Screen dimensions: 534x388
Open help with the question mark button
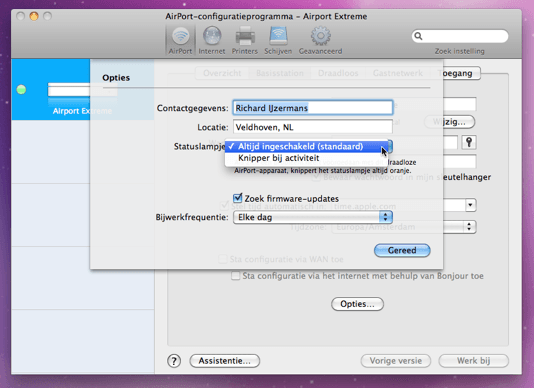tap(174, 361)
